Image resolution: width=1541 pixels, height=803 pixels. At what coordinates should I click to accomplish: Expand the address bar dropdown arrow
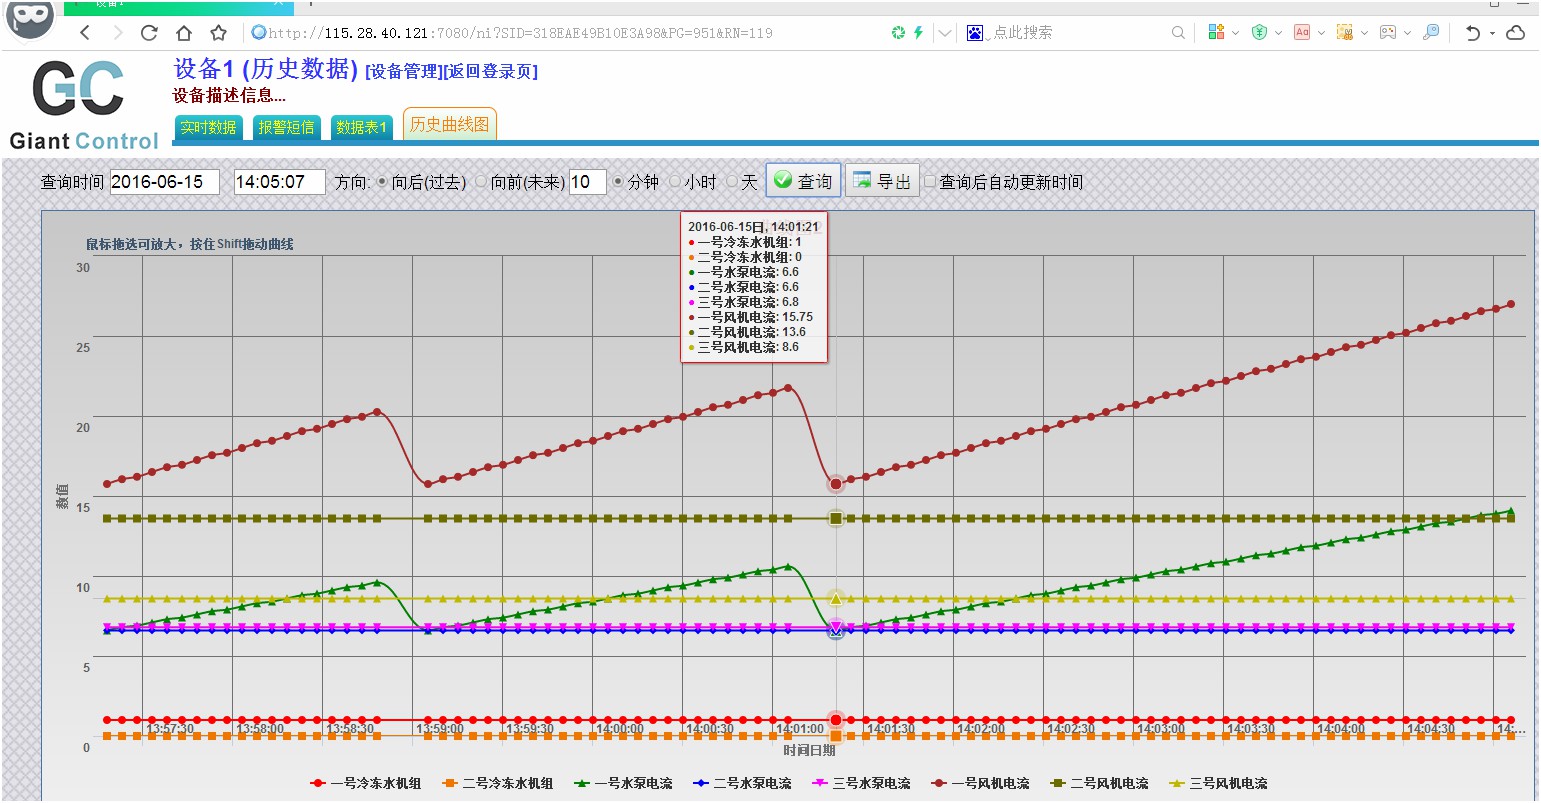pyautogui.click(x=945, y=33)
